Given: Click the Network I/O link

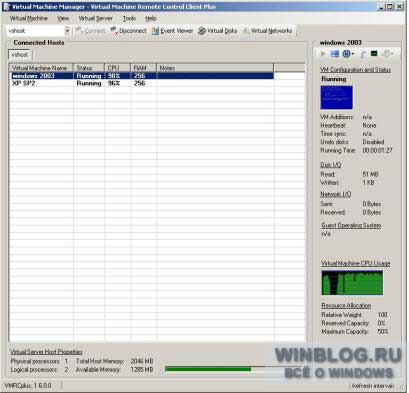Looking at the screenshot, I should 336,194.
